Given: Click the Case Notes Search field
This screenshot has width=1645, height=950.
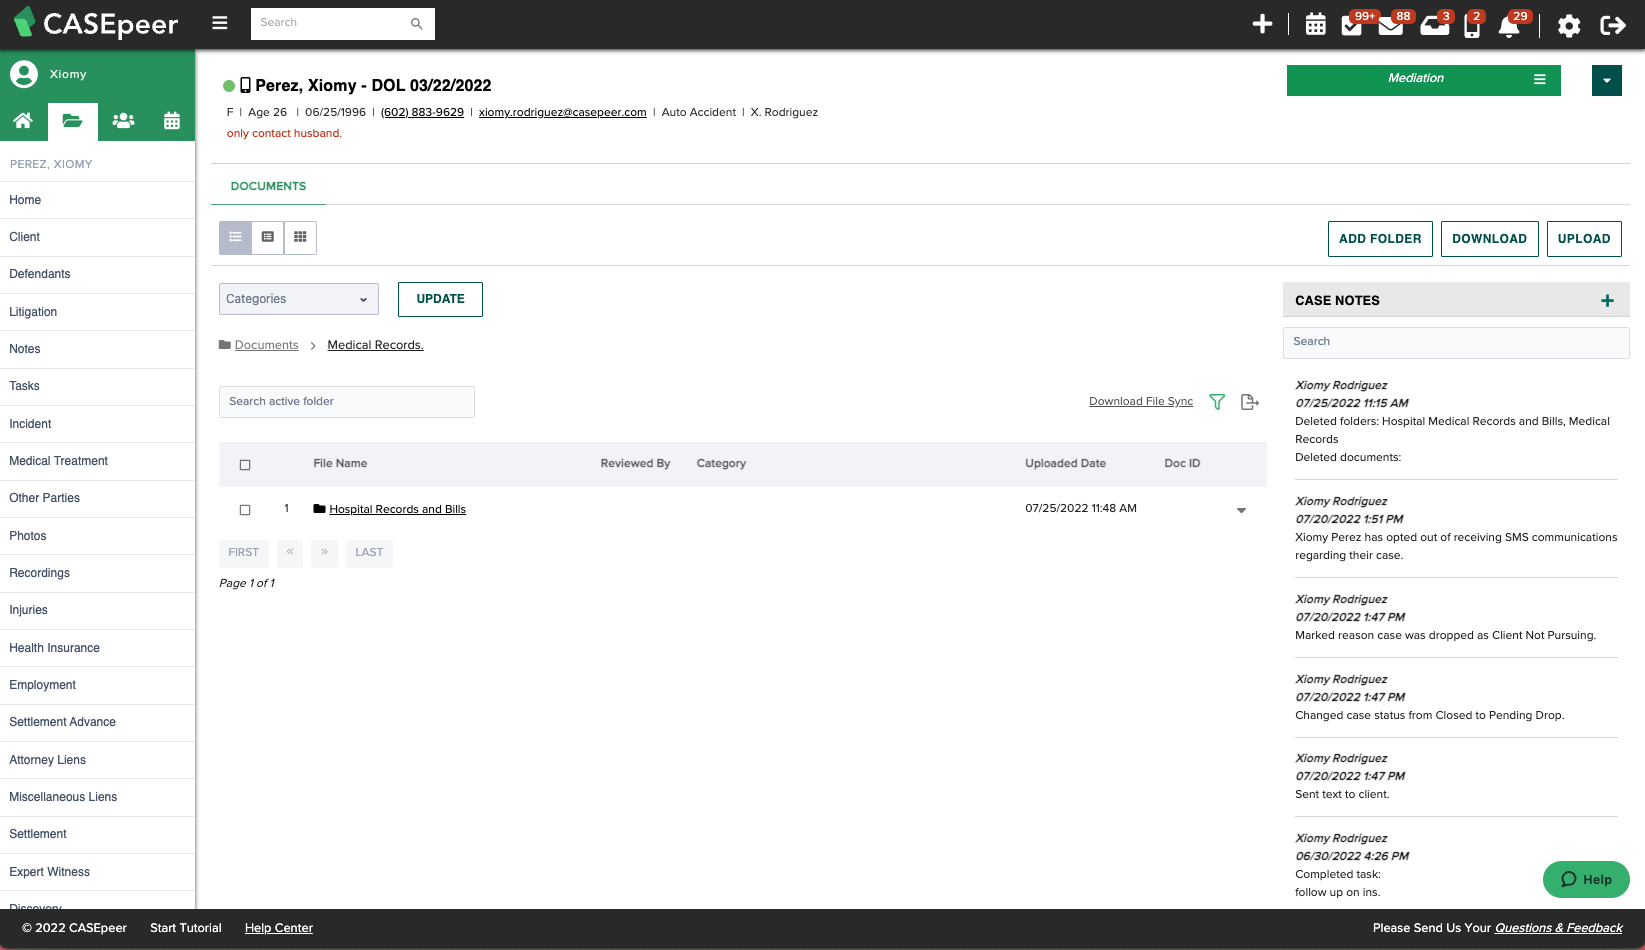Looking at the screenshot, I should pyautogui.click(x=1456, y=342).
